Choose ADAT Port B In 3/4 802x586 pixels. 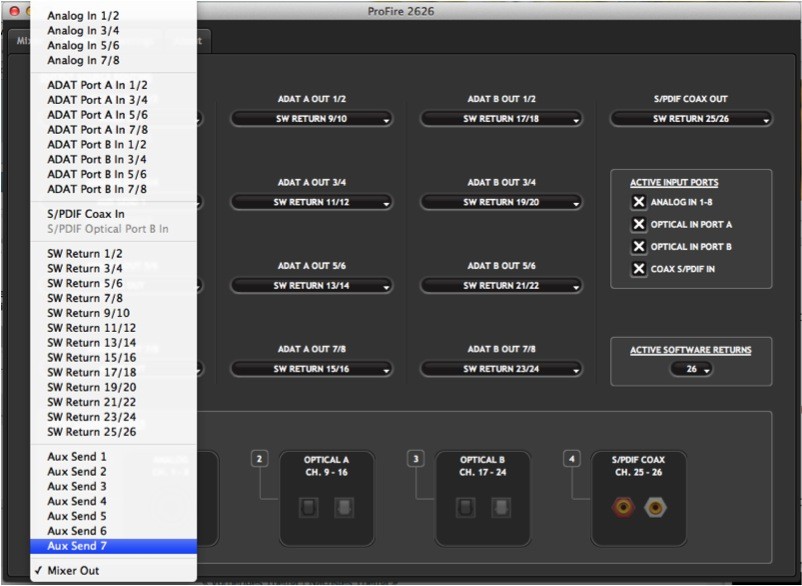[x=114, y=159]
